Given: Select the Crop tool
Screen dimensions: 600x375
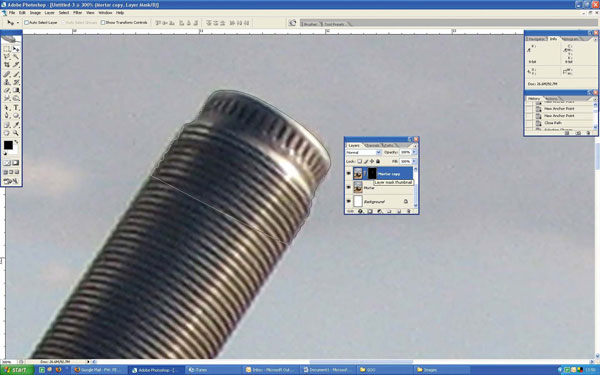Looking at the screenshot, I should click(x=7, y=65).
